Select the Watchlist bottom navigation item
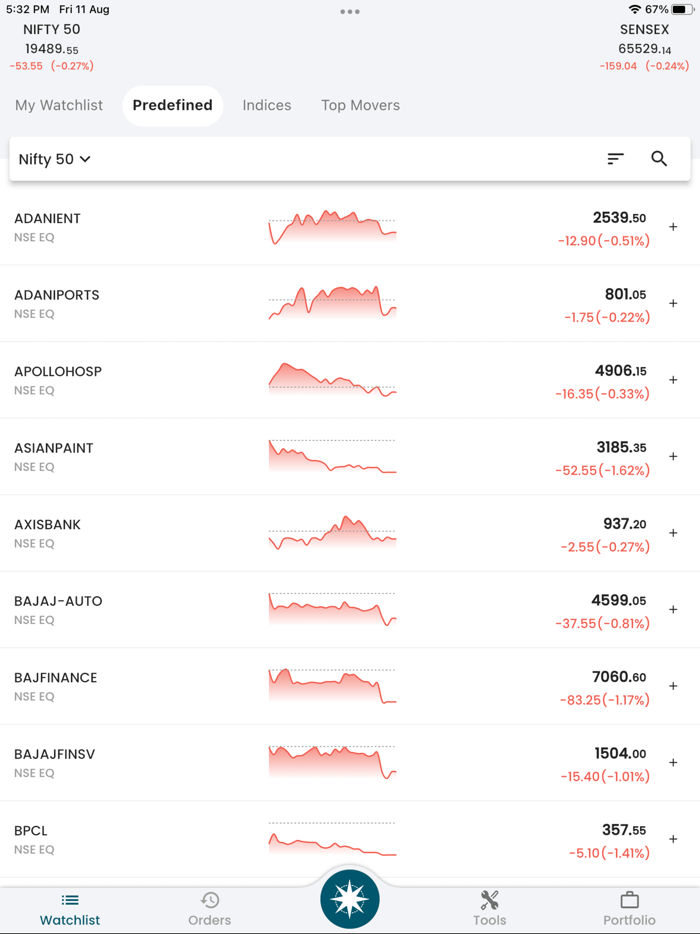This screenshot has height=934, width=700. tap(70, 908)
